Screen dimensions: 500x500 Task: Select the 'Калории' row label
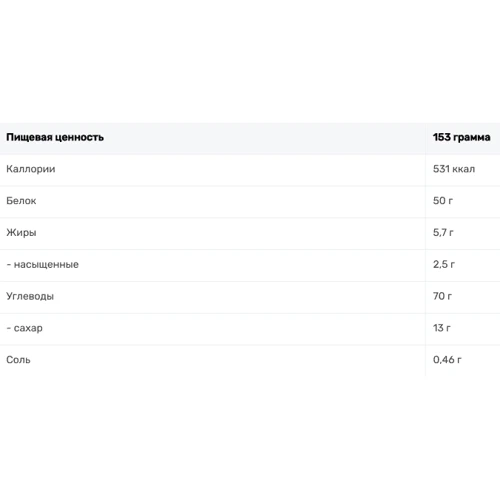pos(31,169)
